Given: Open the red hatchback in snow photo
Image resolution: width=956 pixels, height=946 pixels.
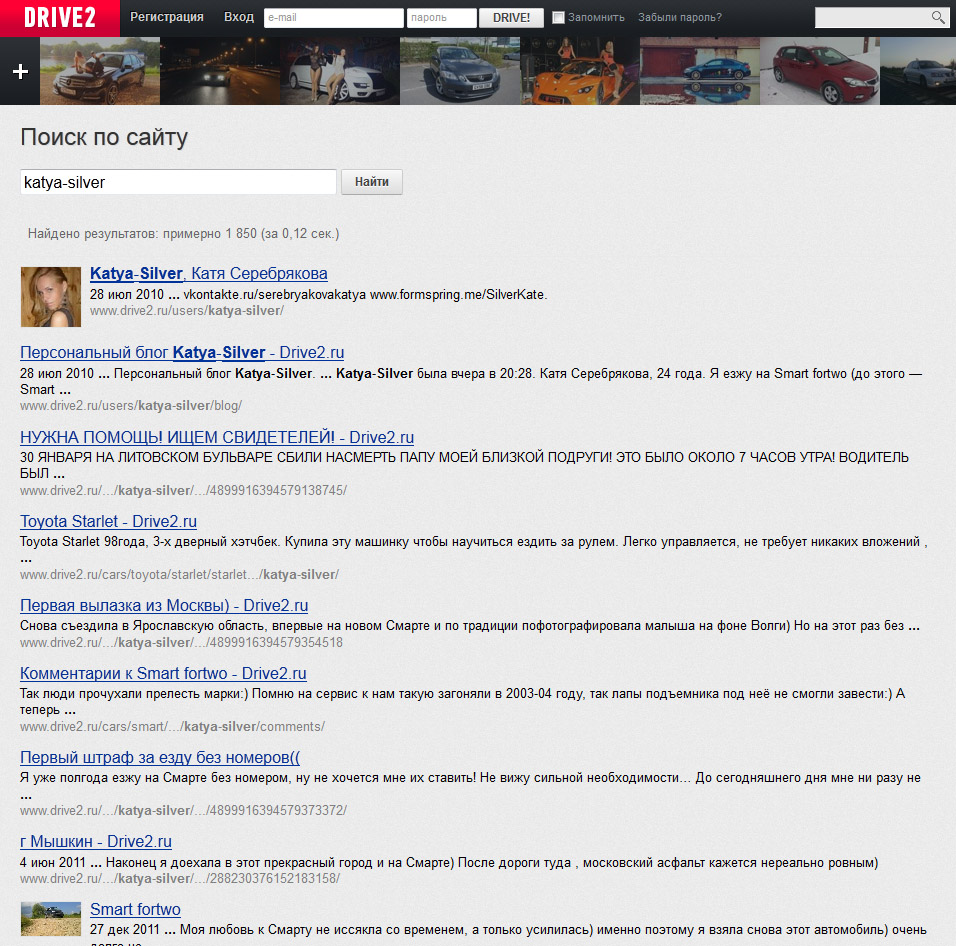Looking at the screenshot, I should [x=820, y=71].
